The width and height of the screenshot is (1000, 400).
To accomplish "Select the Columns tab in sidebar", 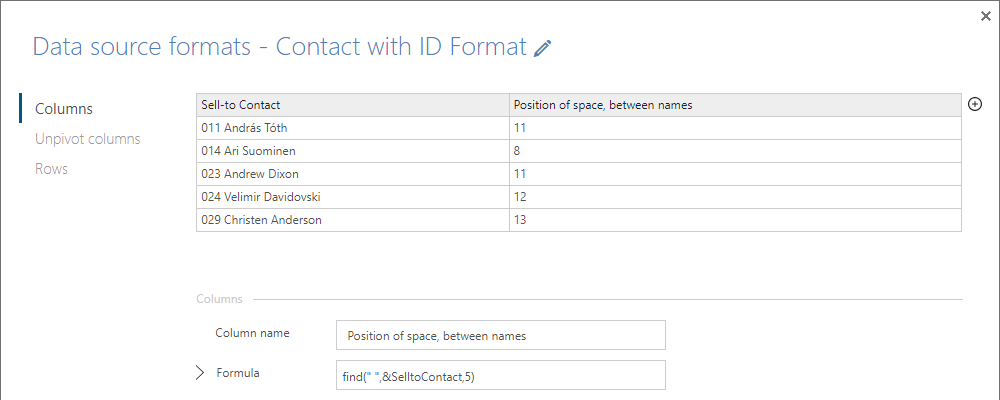I will click(x=64, y=109).
